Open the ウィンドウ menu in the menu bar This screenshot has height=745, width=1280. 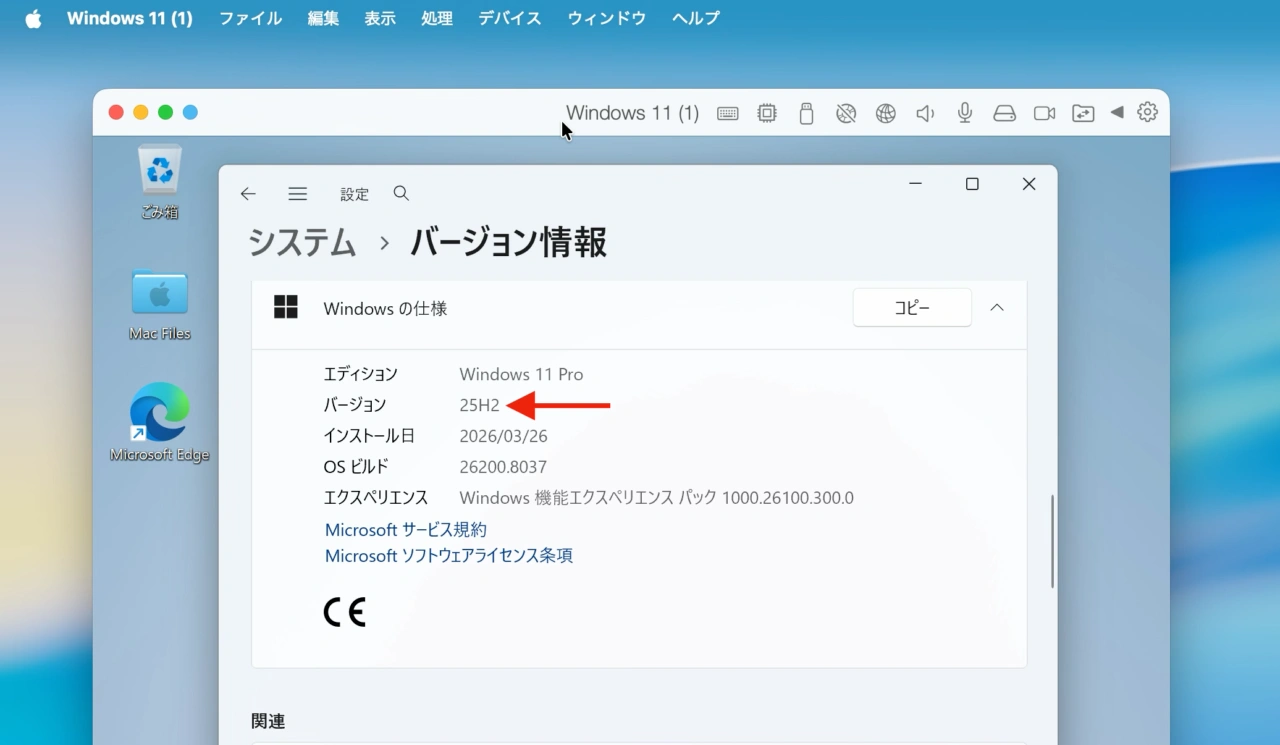606,18
